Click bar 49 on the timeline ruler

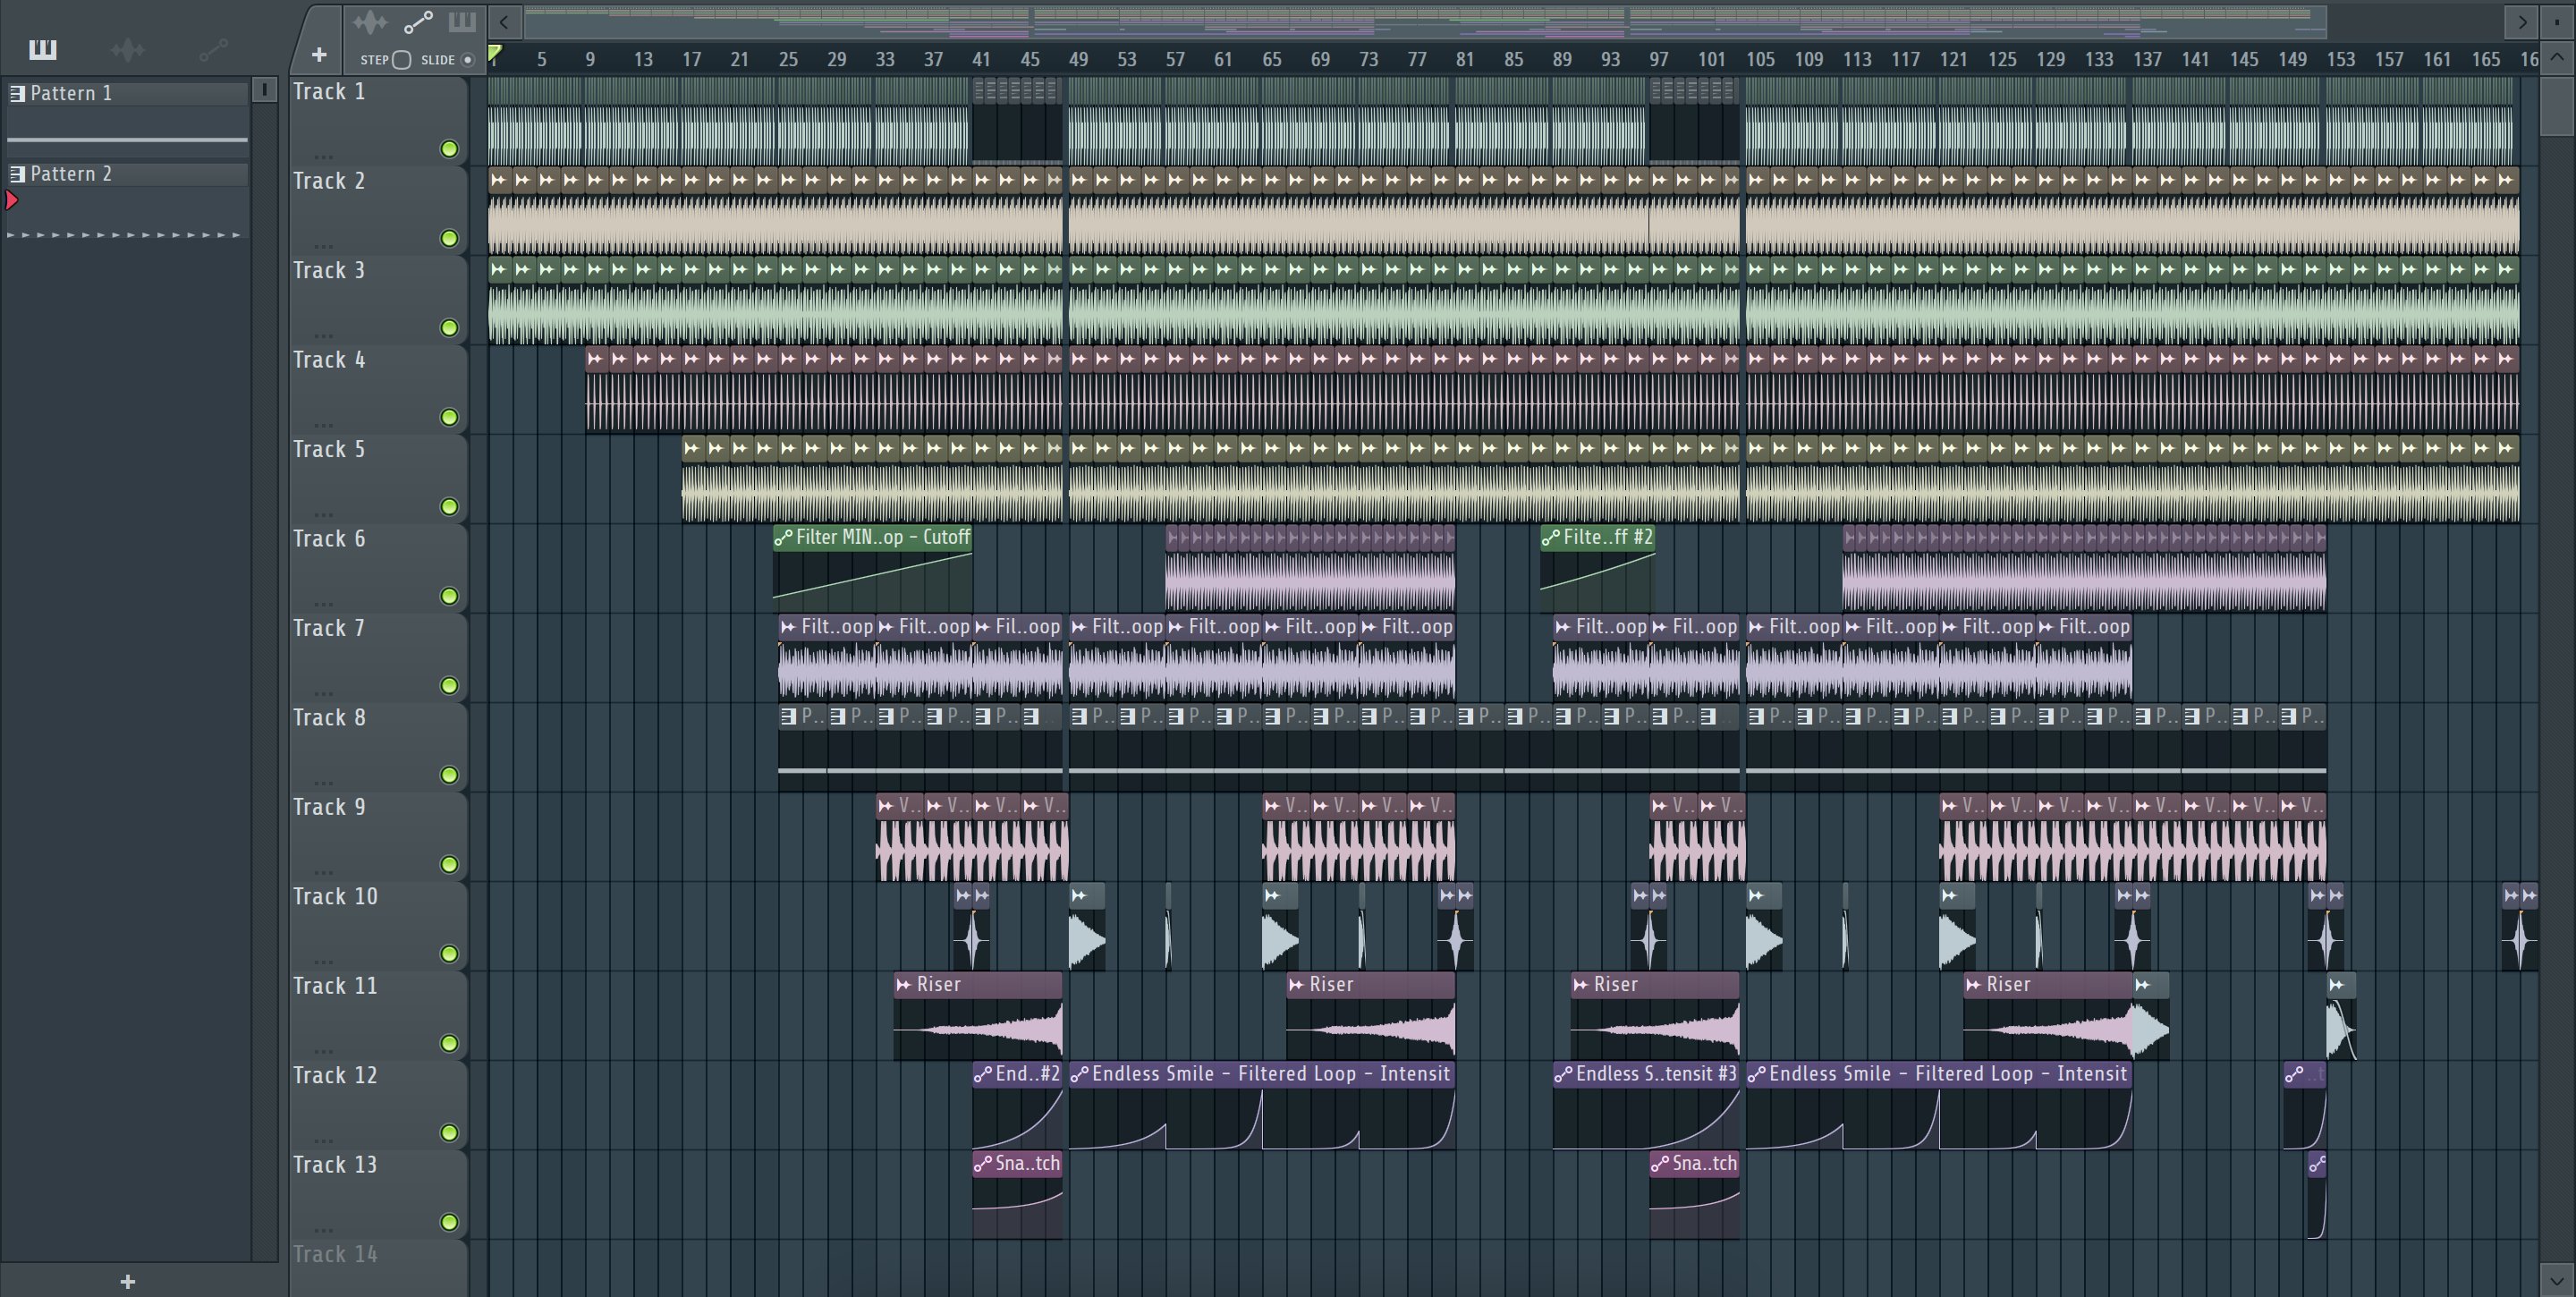[x=1078, y=59]
